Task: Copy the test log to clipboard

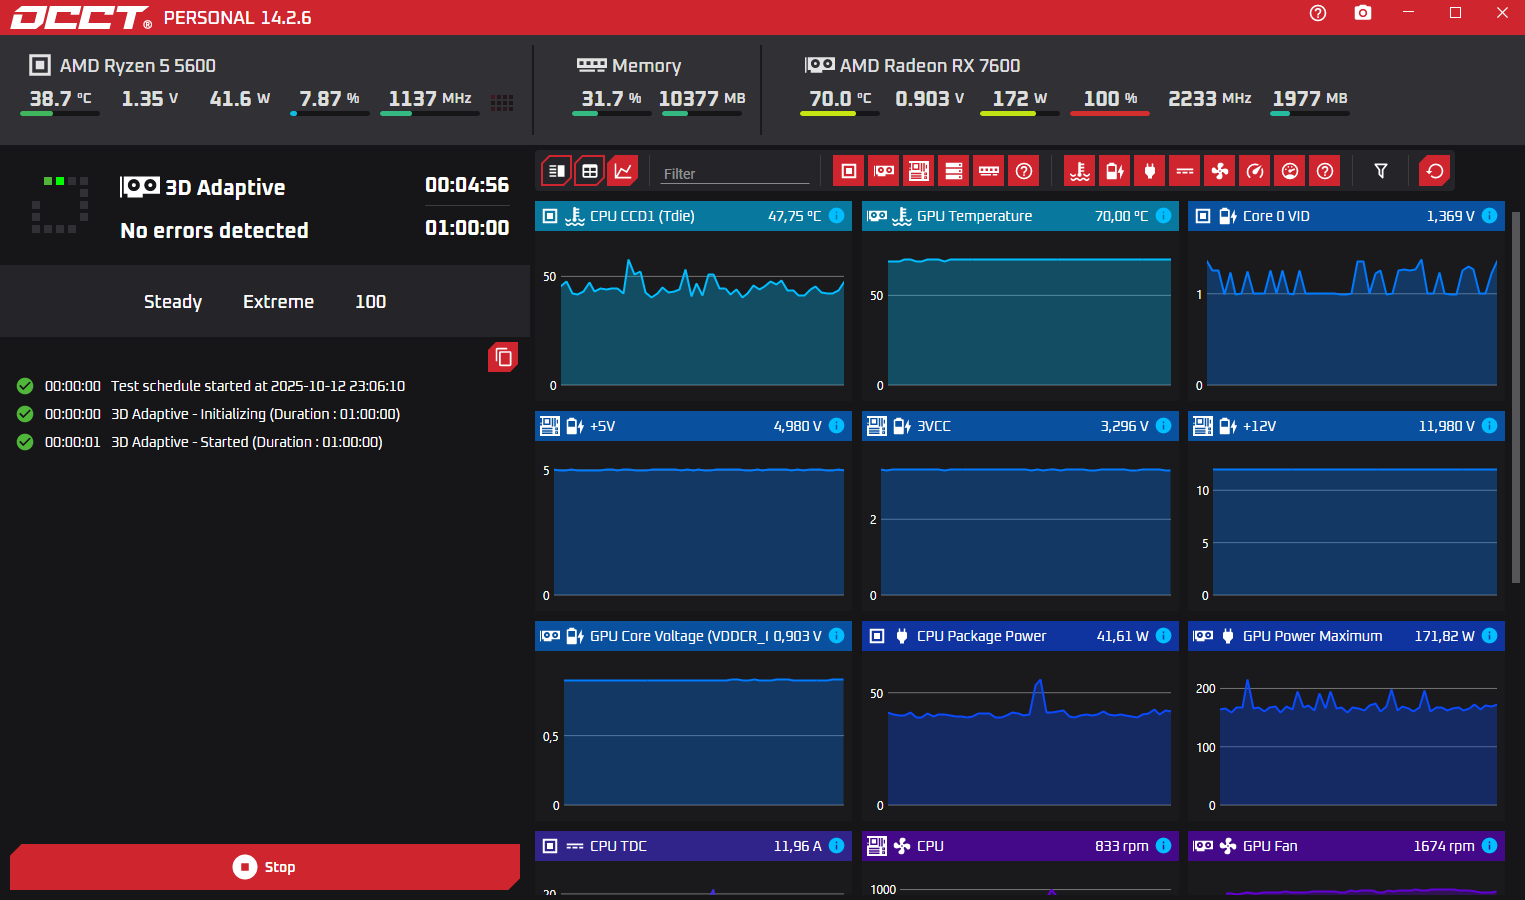Action: pos(503,357)
